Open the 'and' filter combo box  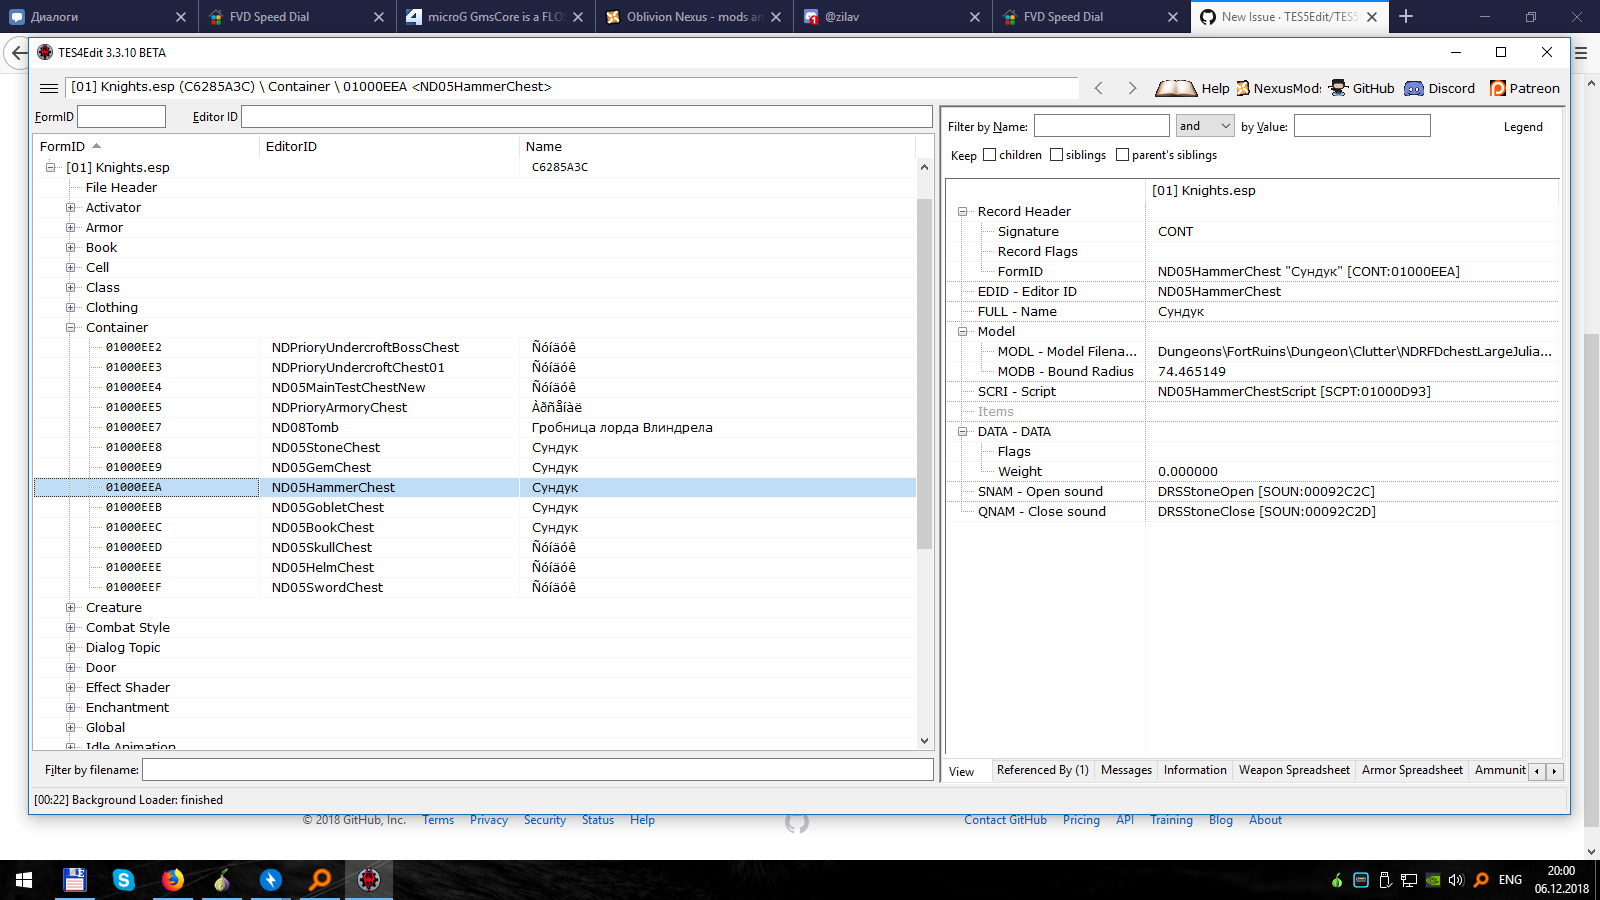pyautogui.click(x=1205, y=126)
